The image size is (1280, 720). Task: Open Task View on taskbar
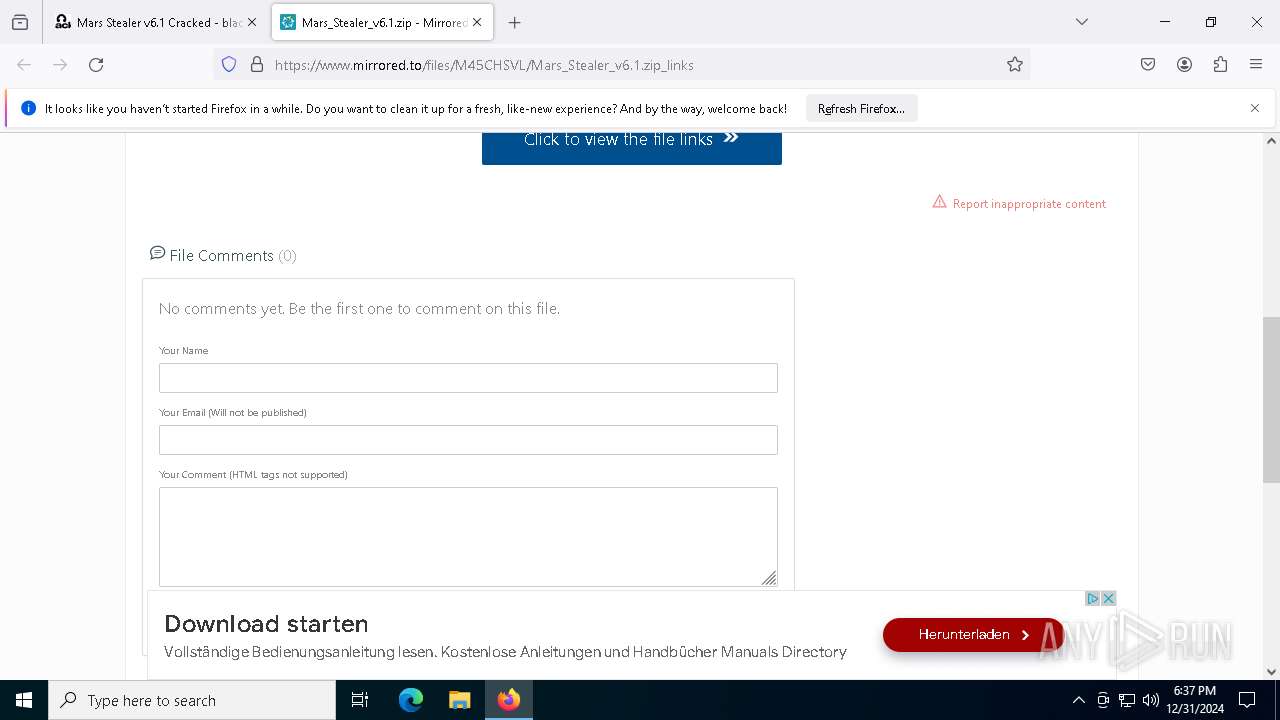[360, 700]
